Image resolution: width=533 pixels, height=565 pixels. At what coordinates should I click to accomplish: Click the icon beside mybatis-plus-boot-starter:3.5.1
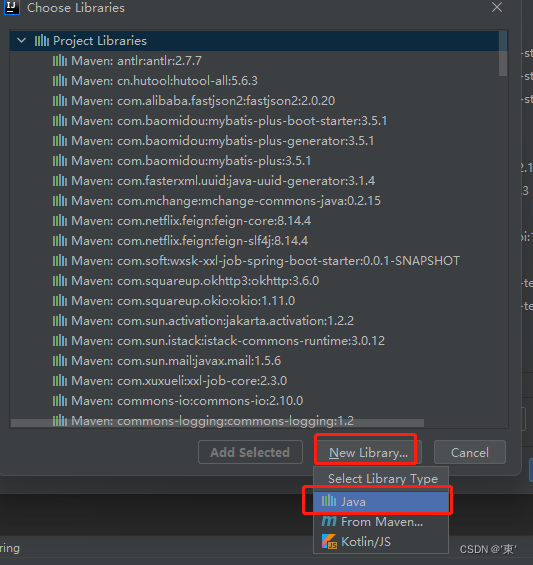pyautogui.click(x=60, y=121)
